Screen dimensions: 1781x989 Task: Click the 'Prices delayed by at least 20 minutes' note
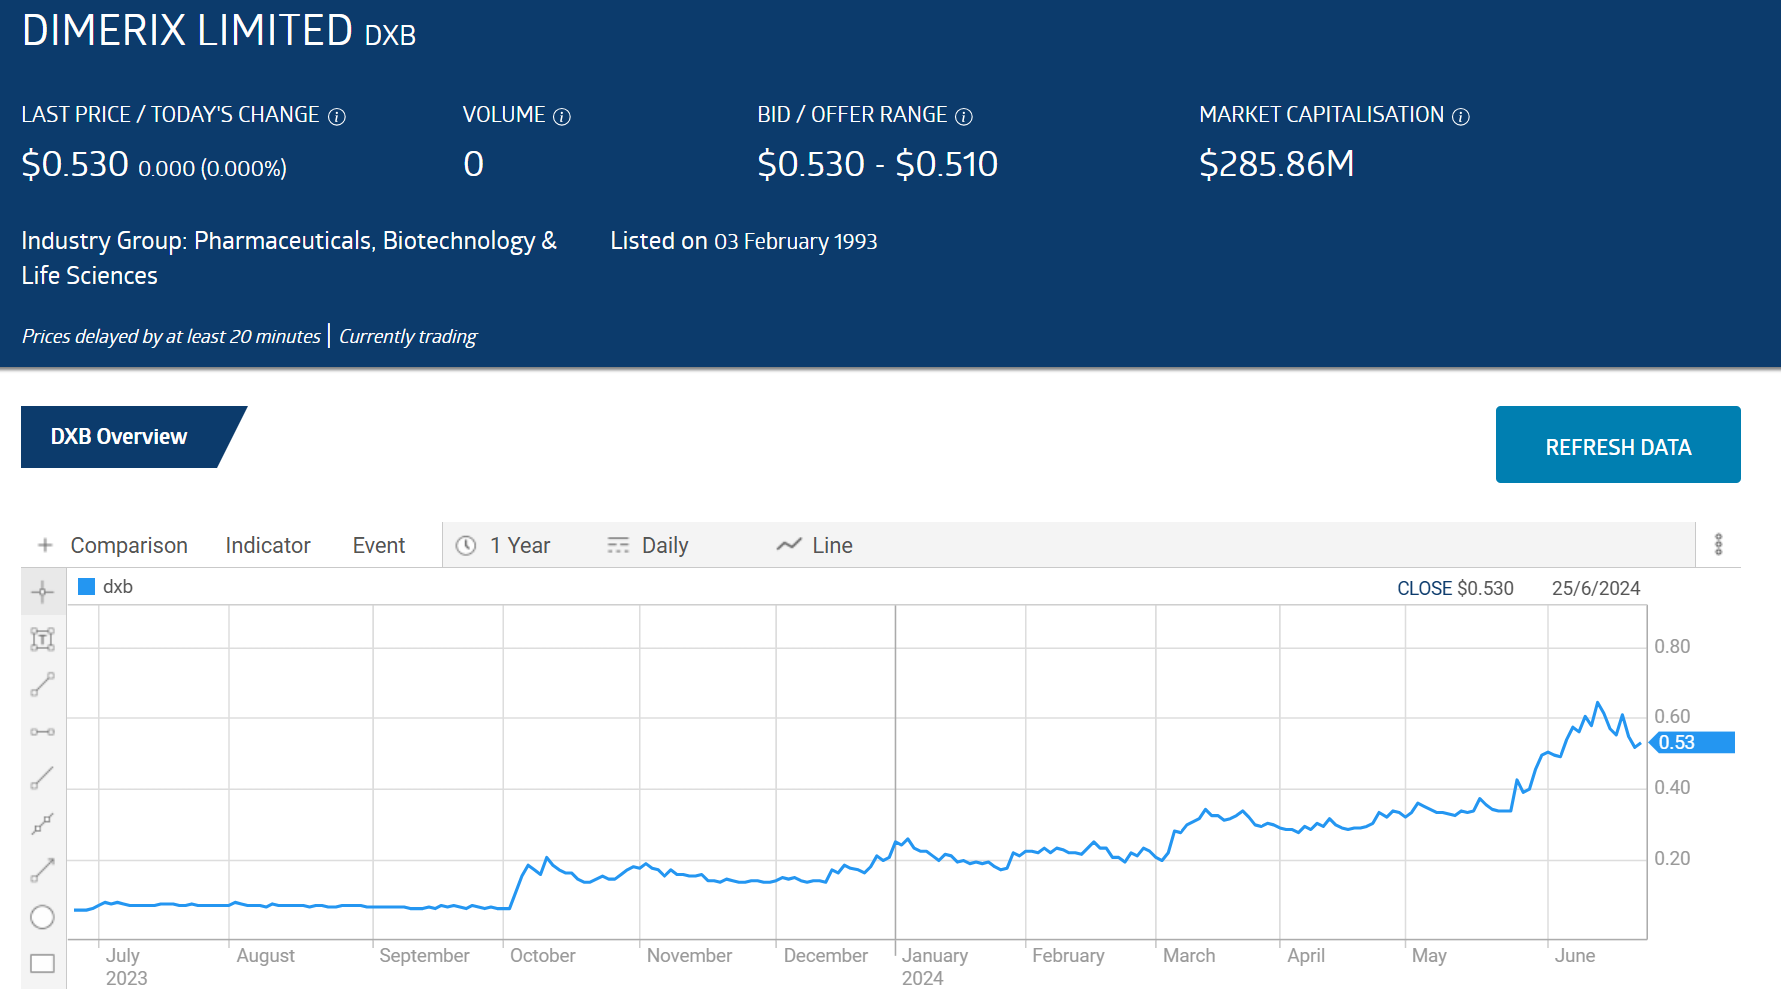[171, 336]
